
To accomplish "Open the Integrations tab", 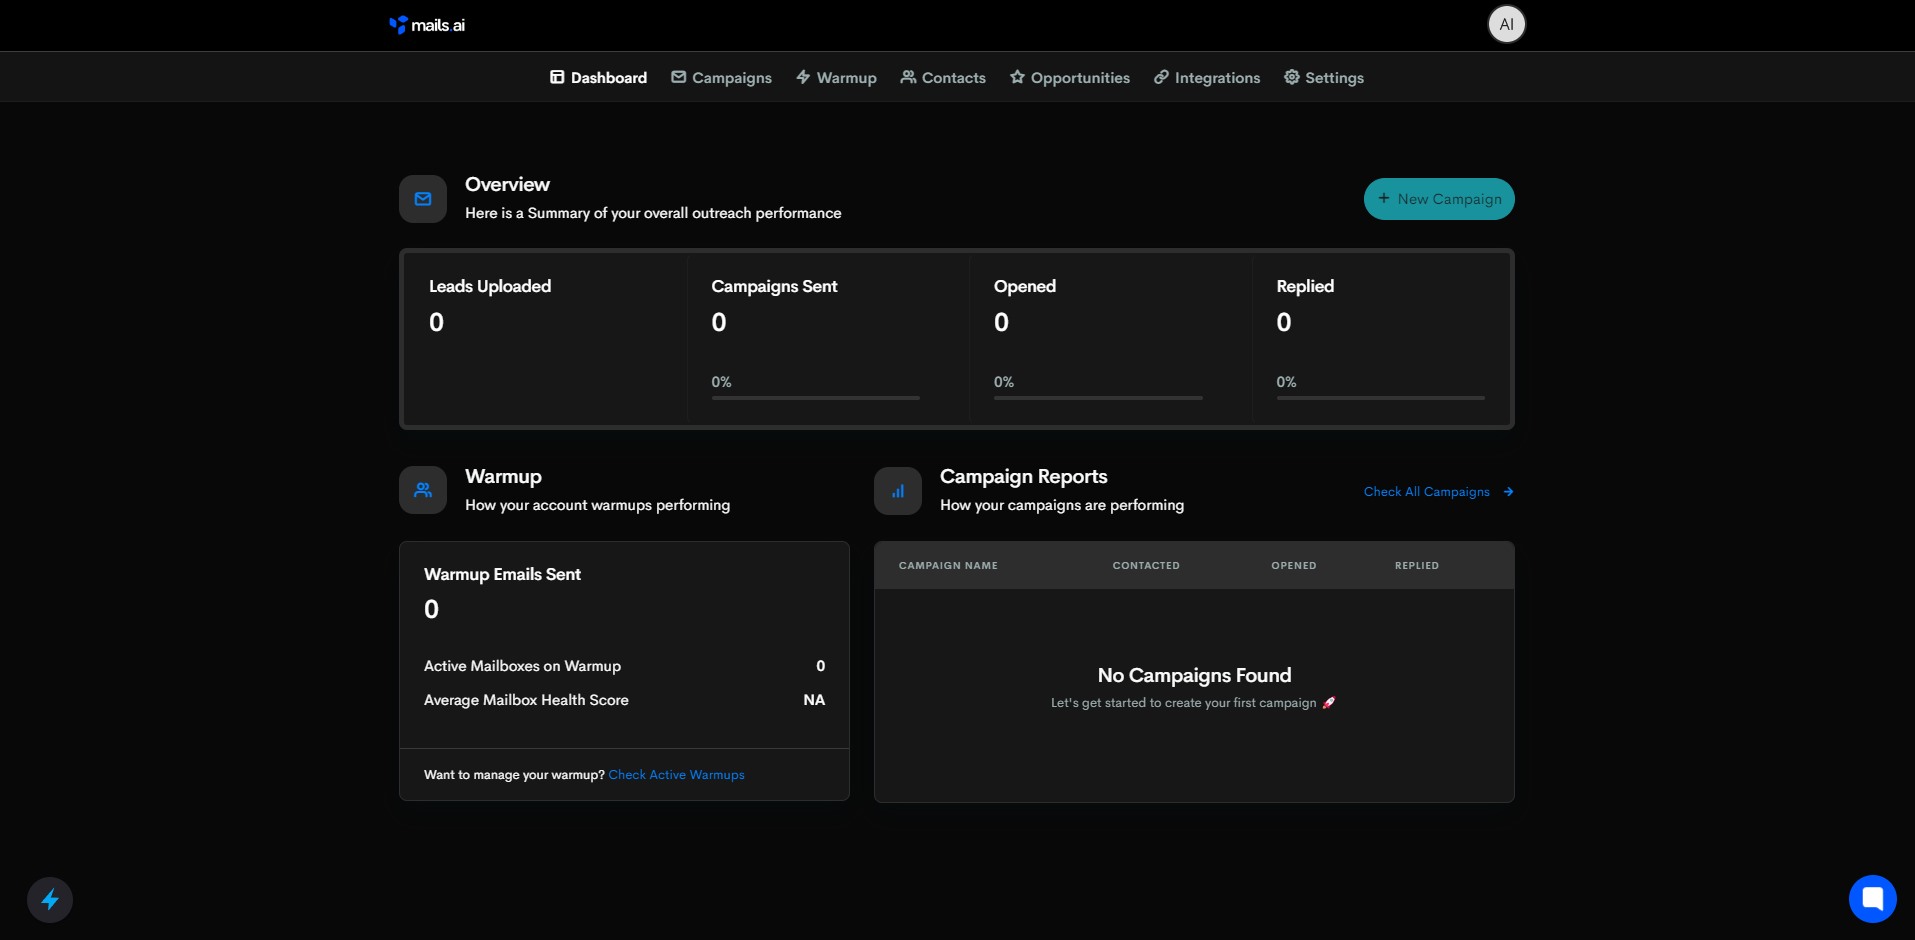I will [x=1207, y=78].
